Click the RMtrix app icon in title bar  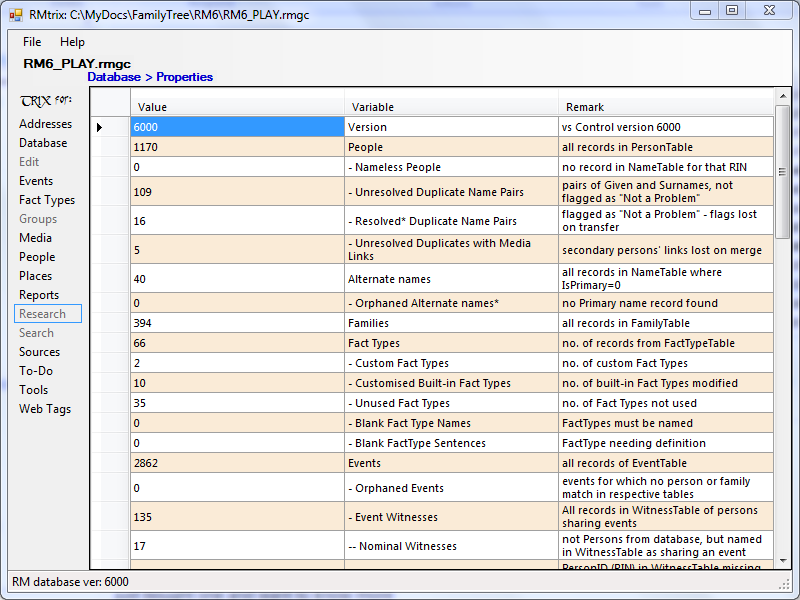[15, 15]
